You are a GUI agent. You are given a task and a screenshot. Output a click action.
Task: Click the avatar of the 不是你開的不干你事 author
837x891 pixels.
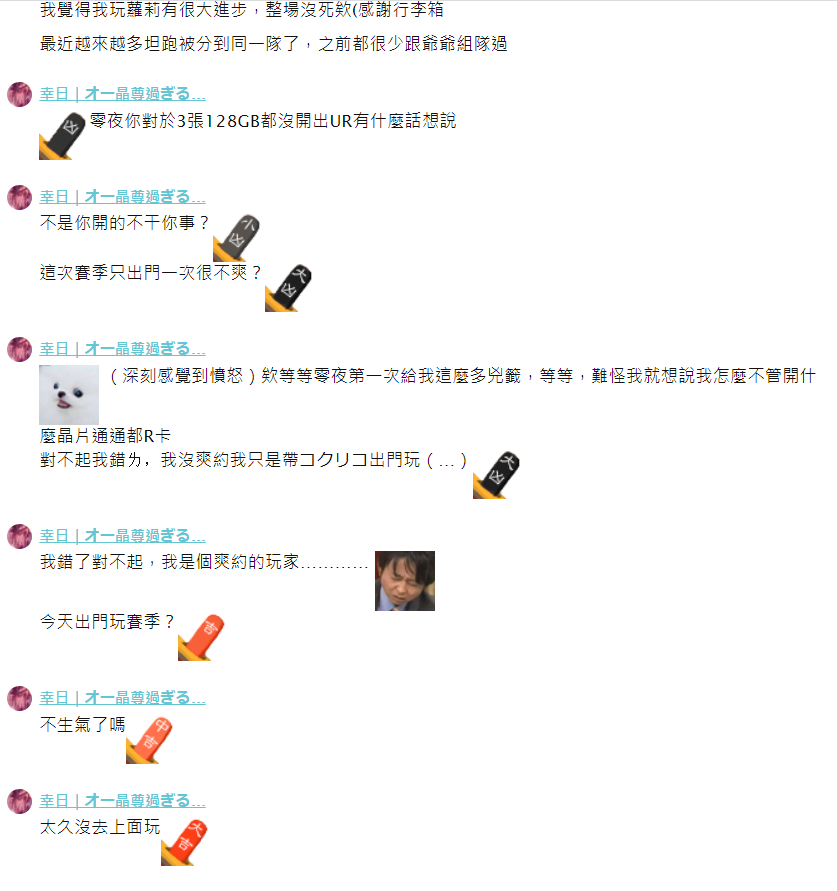(x=19, y=197)
